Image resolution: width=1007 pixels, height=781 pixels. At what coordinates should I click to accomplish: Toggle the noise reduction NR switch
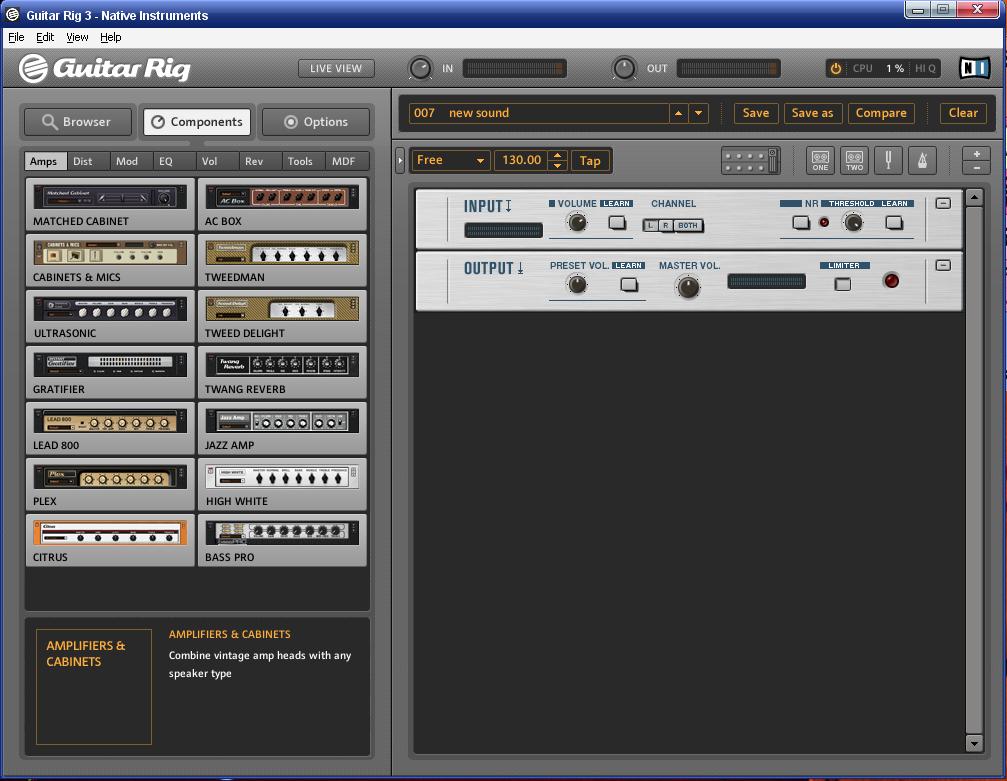[x=801, y=223]
